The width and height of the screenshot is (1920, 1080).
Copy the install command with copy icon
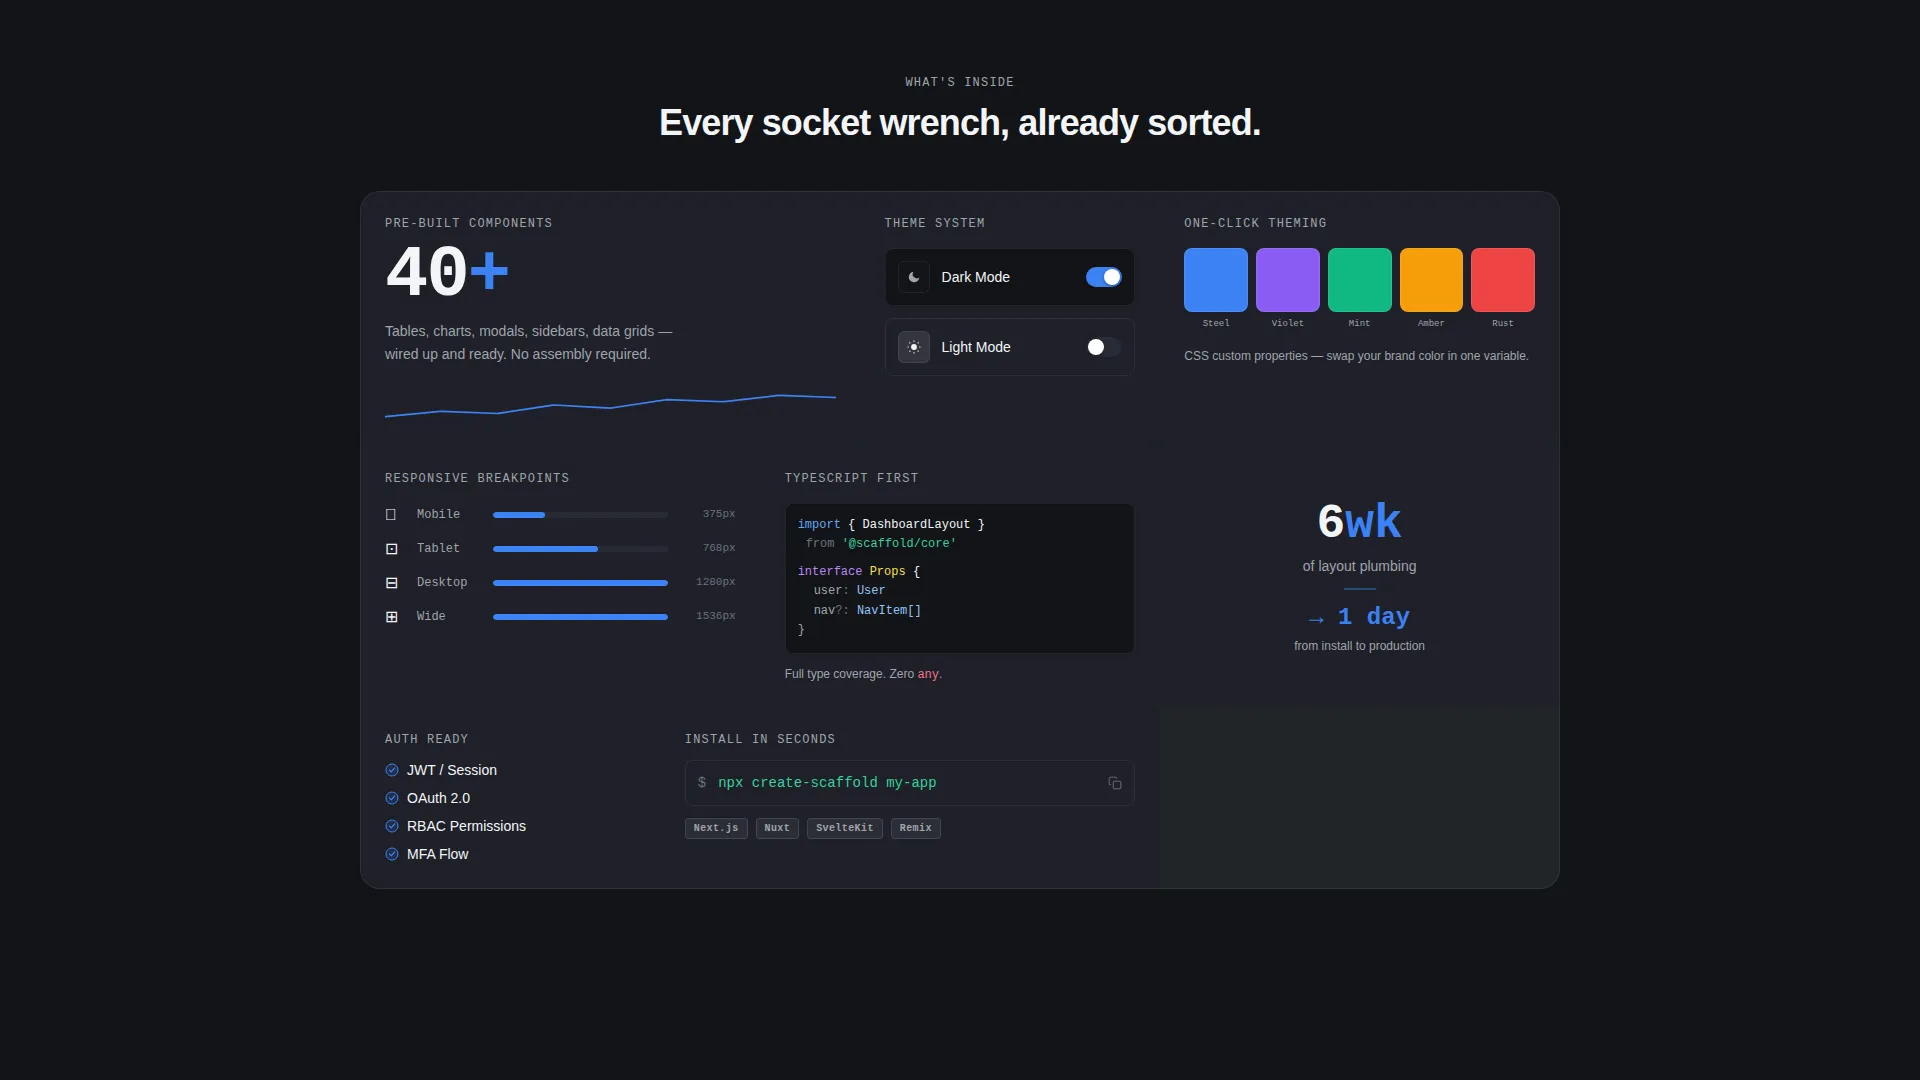coord(1114,783)
